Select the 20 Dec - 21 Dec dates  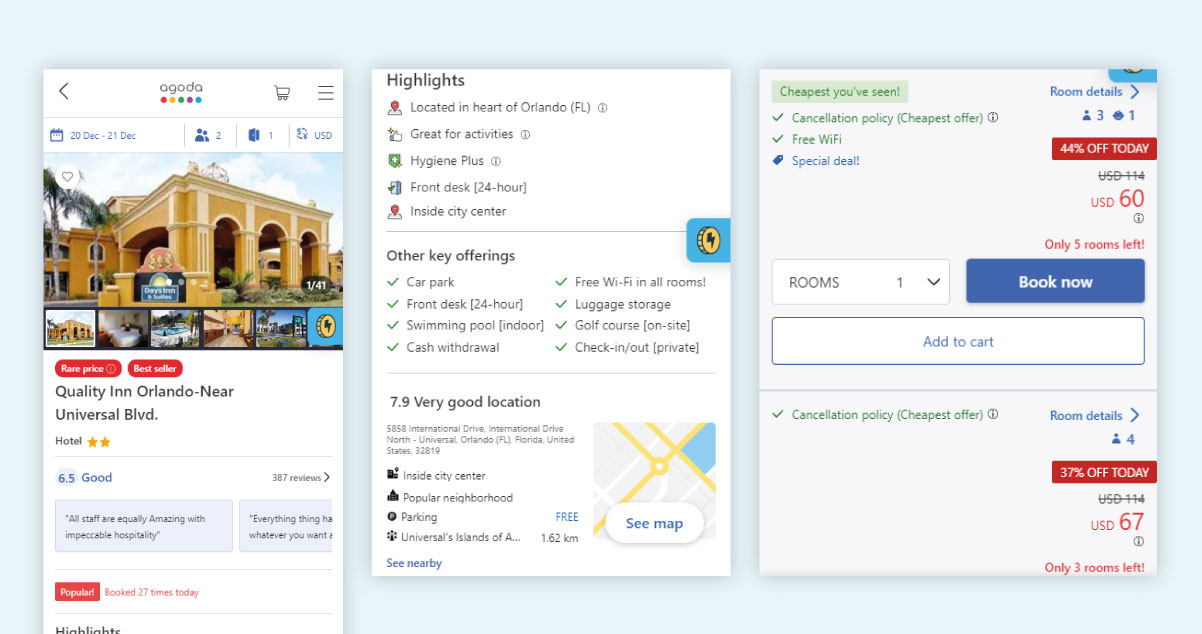click(93, 135)
